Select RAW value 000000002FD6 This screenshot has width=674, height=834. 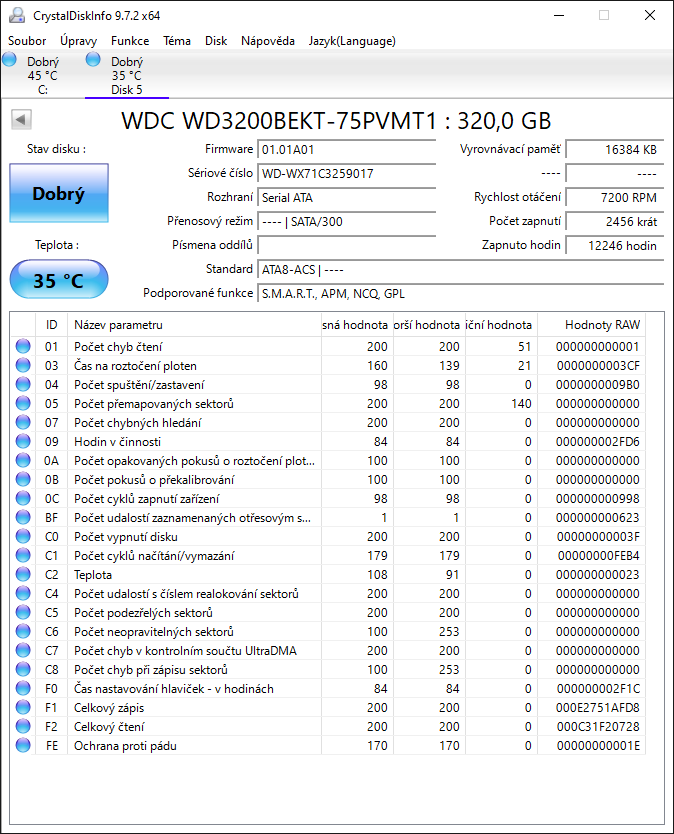[x=597, y=441]
